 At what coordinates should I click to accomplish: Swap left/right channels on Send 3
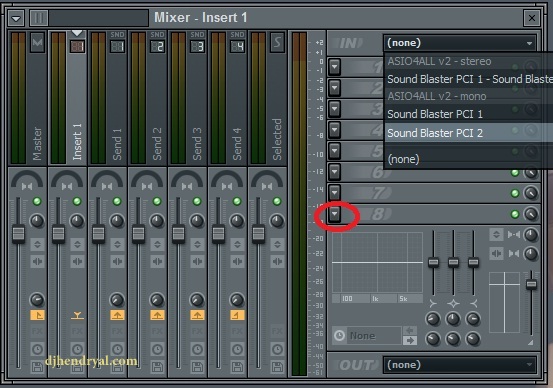tap(197, 261)
